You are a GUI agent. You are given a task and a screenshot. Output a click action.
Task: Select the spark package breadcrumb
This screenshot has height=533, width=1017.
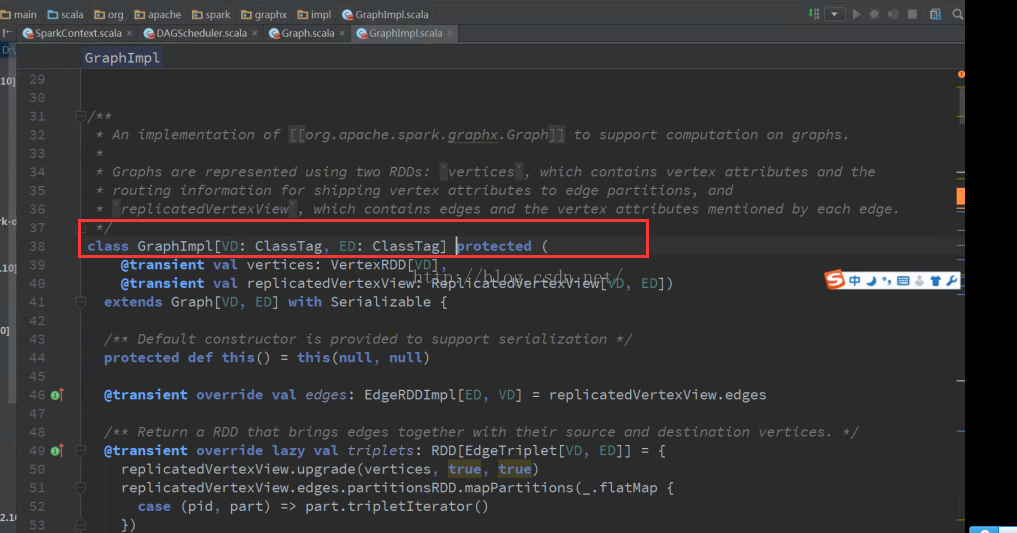click(211, 14)
